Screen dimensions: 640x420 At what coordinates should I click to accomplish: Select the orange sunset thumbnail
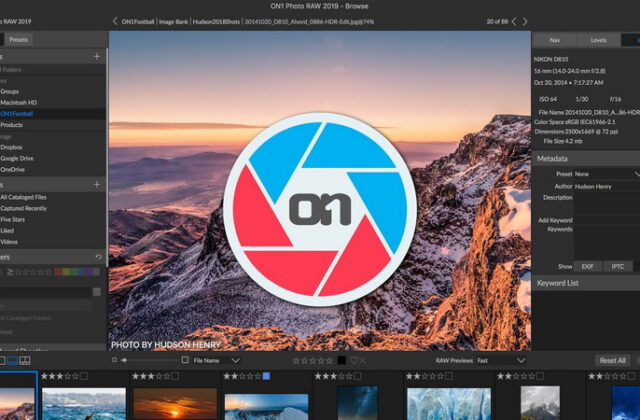pyautogui.click(x=175, y=403)
